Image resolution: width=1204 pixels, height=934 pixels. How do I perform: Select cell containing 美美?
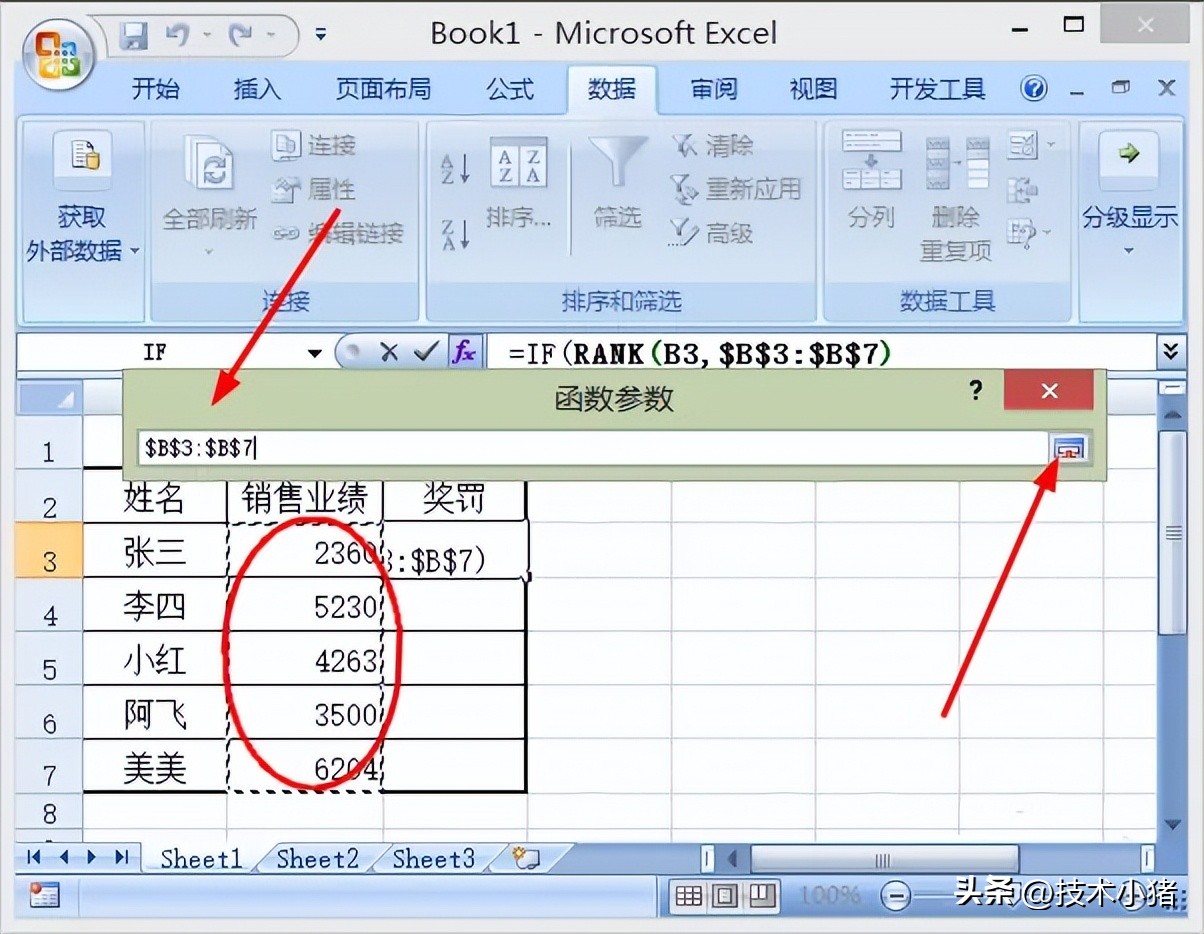155,767
